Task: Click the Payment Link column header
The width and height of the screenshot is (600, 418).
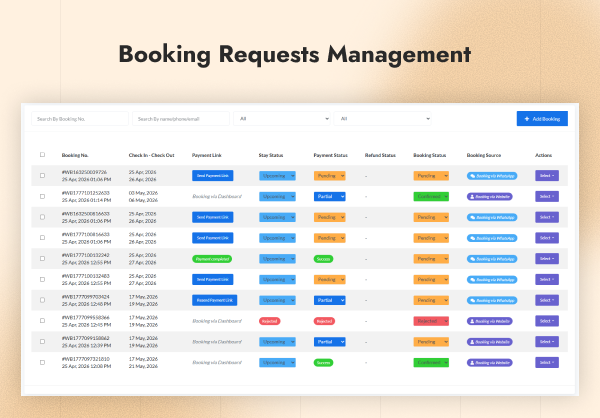Action: (x=207, y=155)
